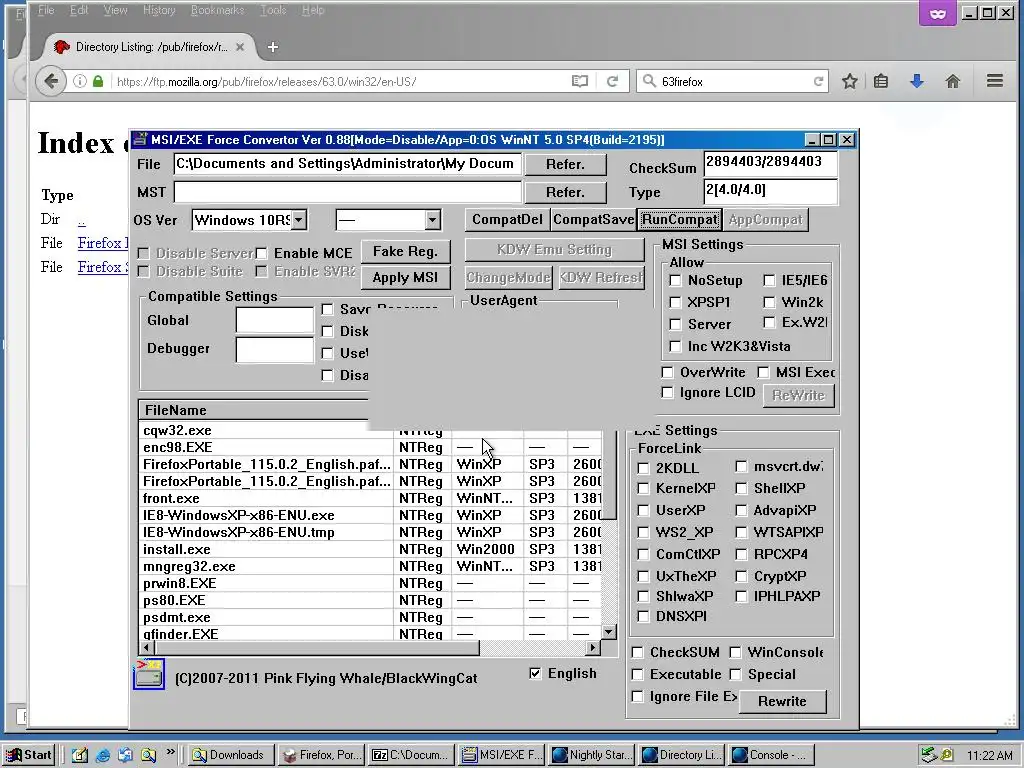
Task: Click the CompatSave button
Action: pyautogui.click(x=593, y=219)
